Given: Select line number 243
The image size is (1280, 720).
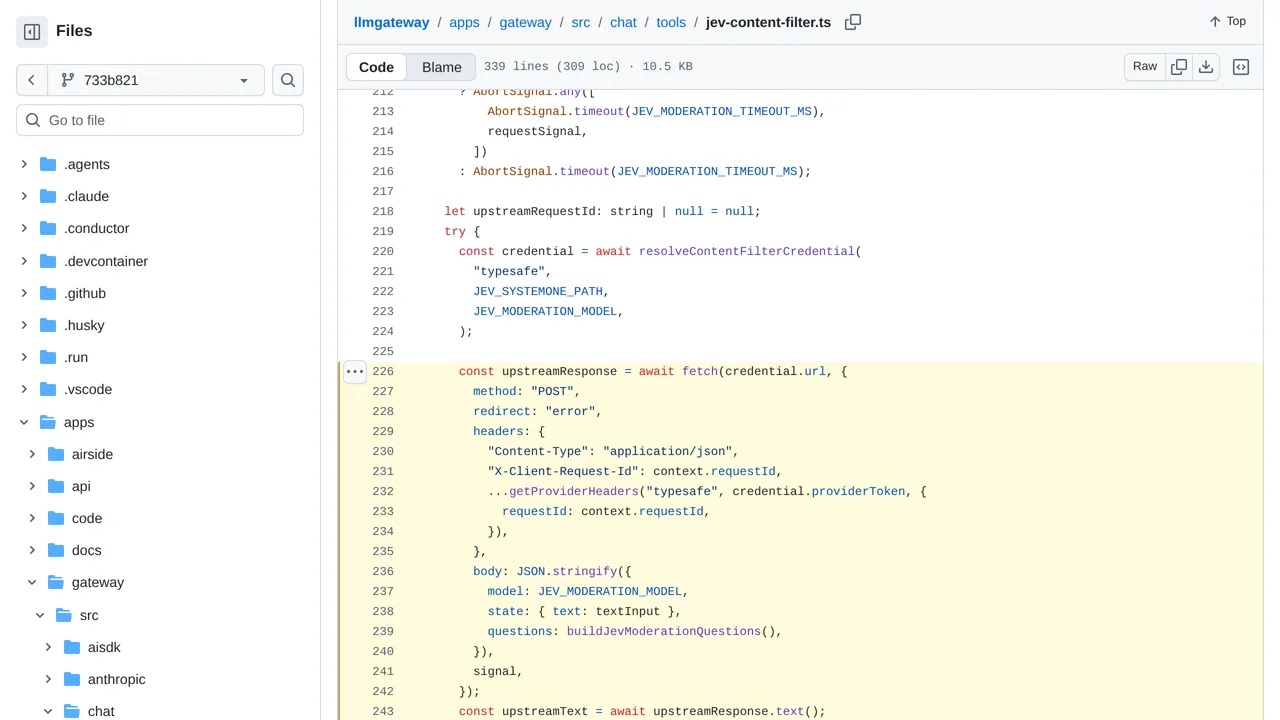Looking at the screenshot, I should [383, 711].
